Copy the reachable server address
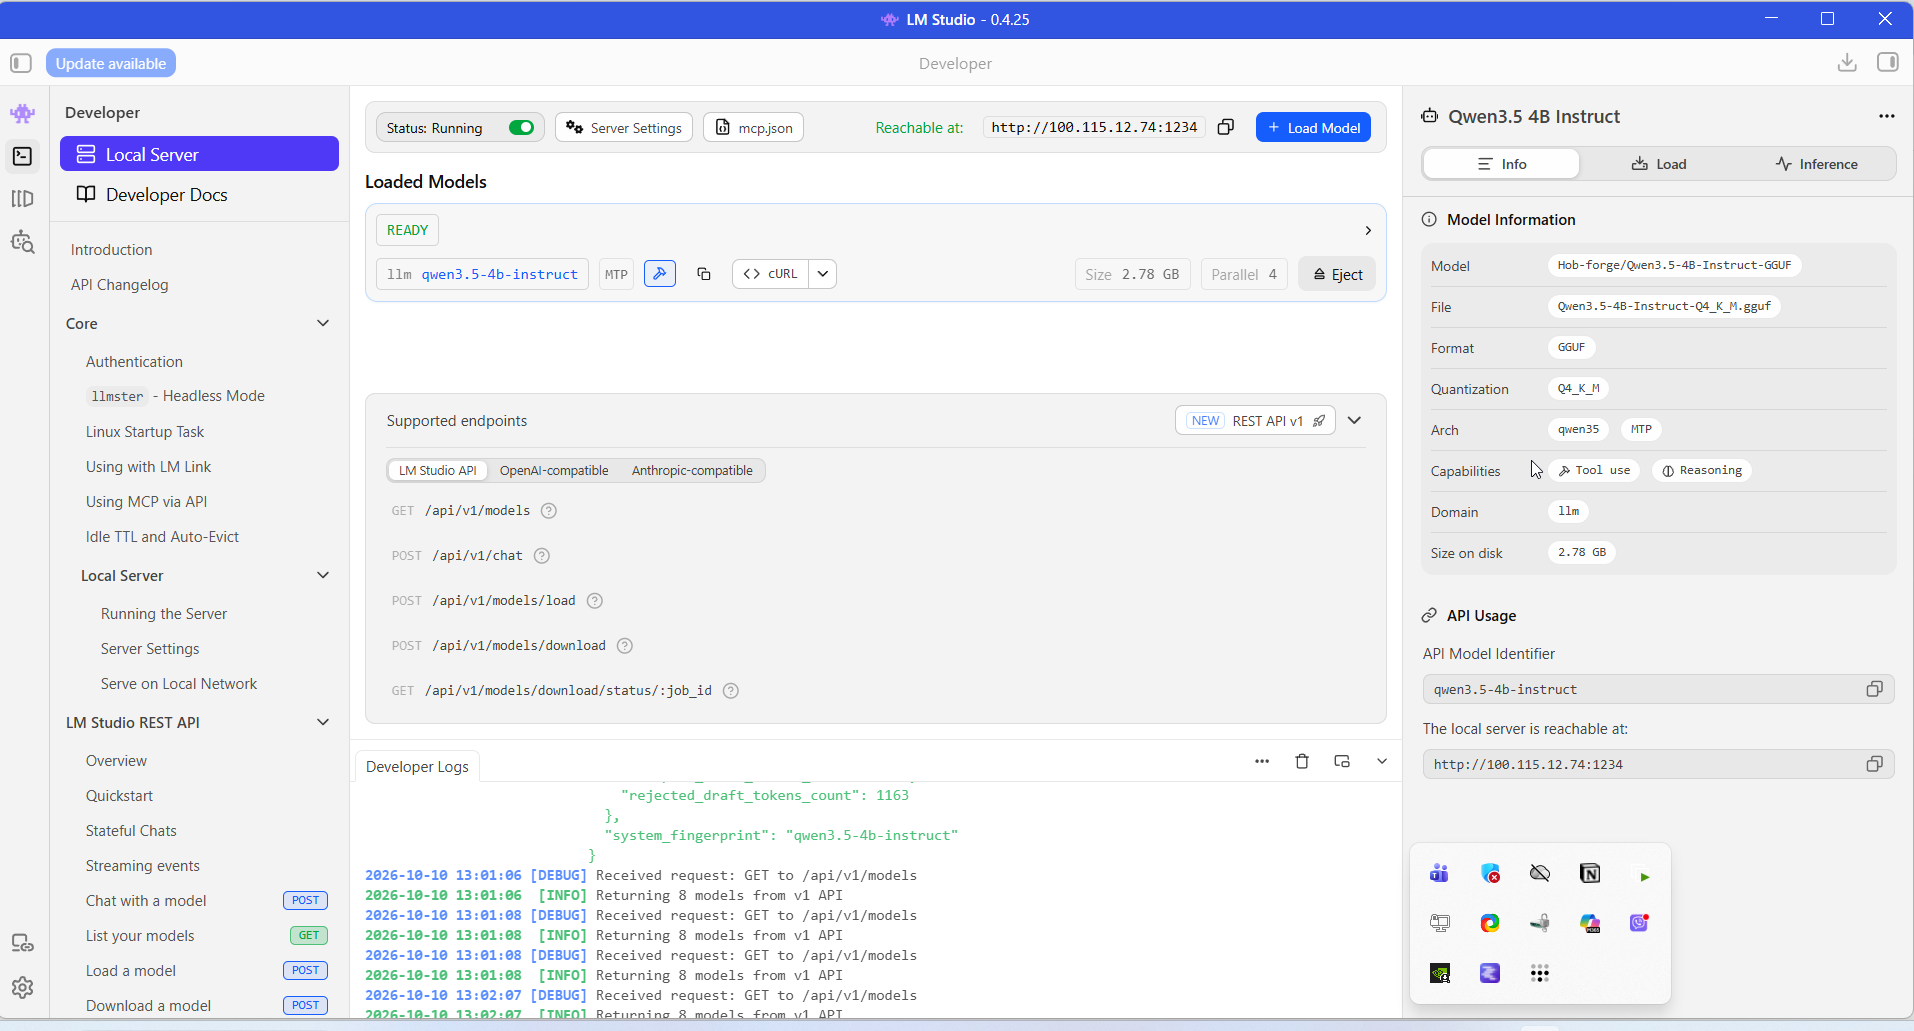This screenshot has height=1031, width=1914. tap(1225, 127)
